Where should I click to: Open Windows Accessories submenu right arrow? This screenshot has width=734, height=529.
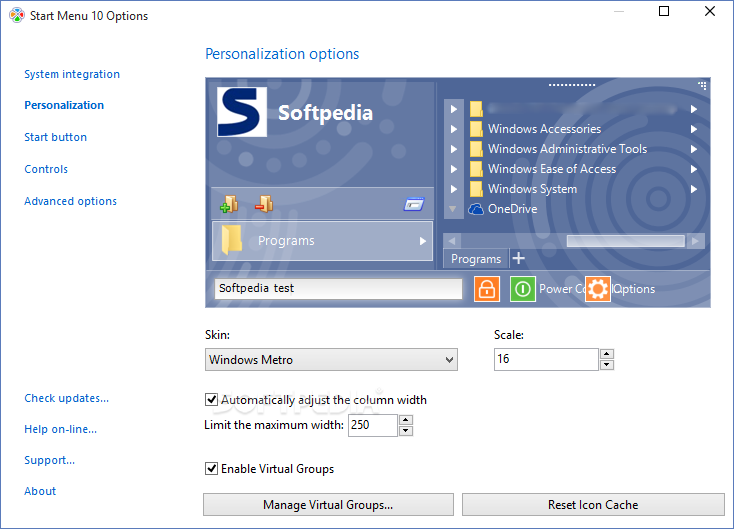(x=694, y=129)
